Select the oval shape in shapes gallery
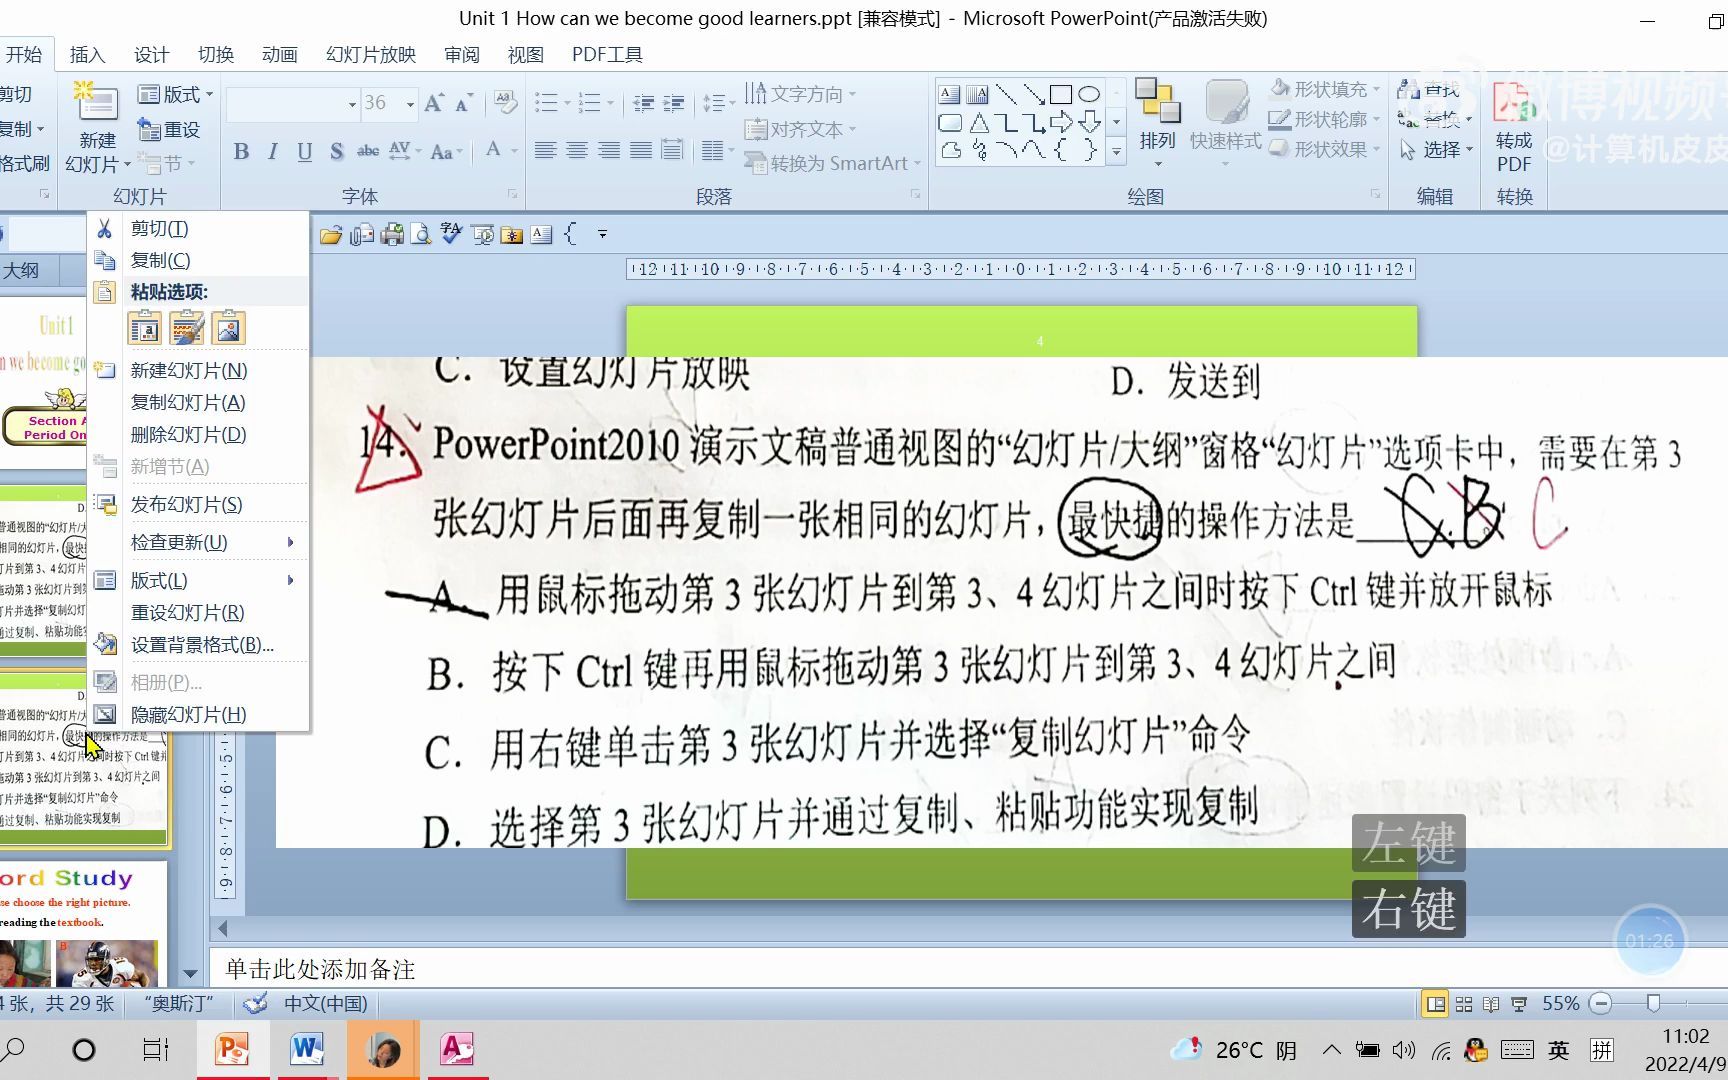 click(1090, 93)
